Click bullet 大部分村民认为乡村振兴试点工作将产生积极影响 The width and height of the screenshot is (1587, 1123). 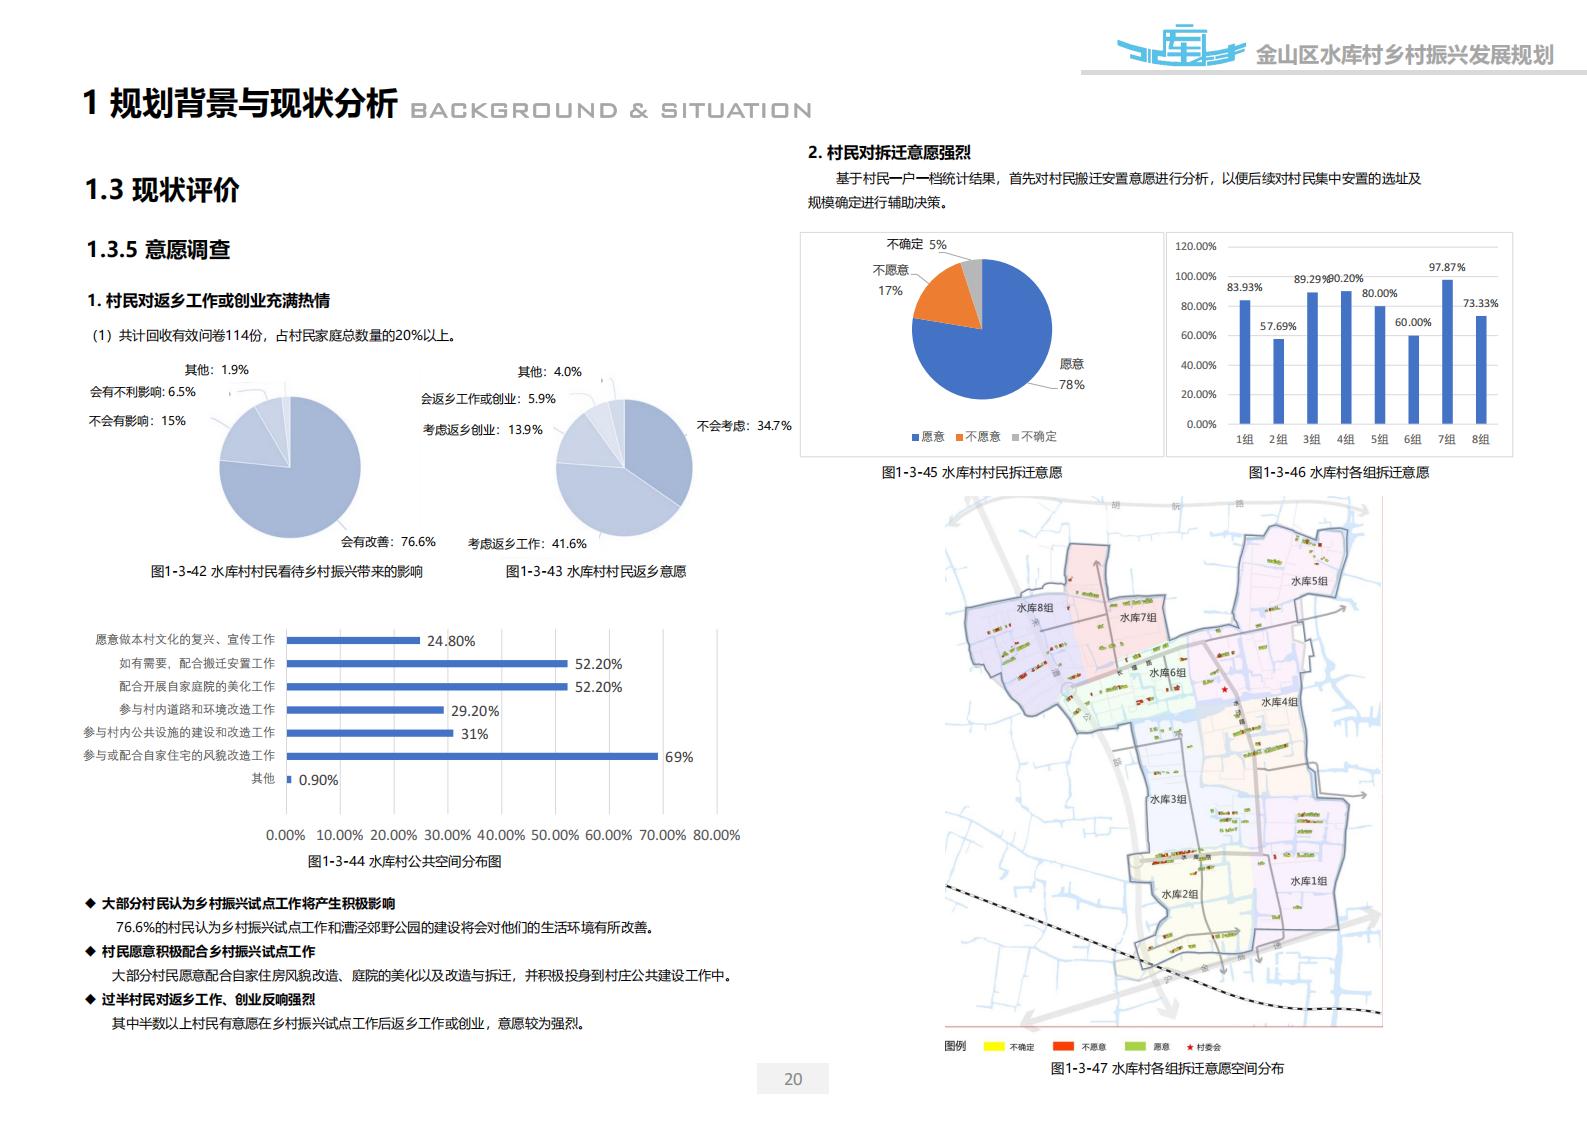(248, 904)
